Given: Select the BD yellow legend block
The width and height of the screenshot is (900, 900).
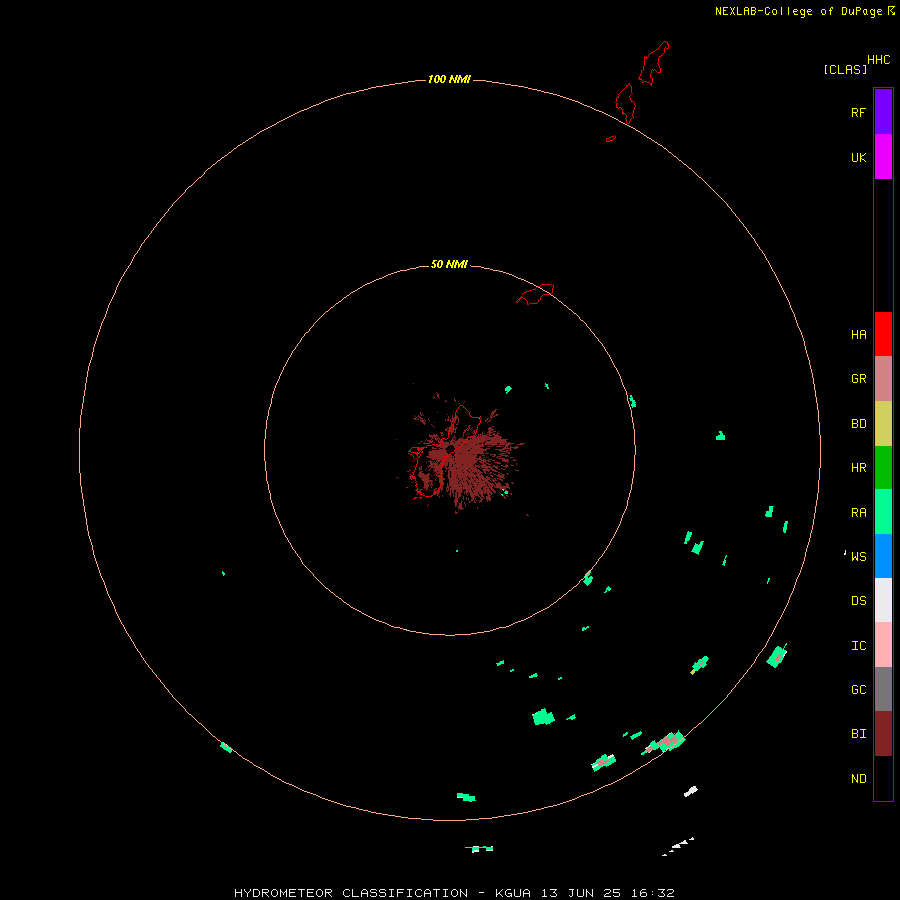Looking at the screenshot, I should point(883,423).
